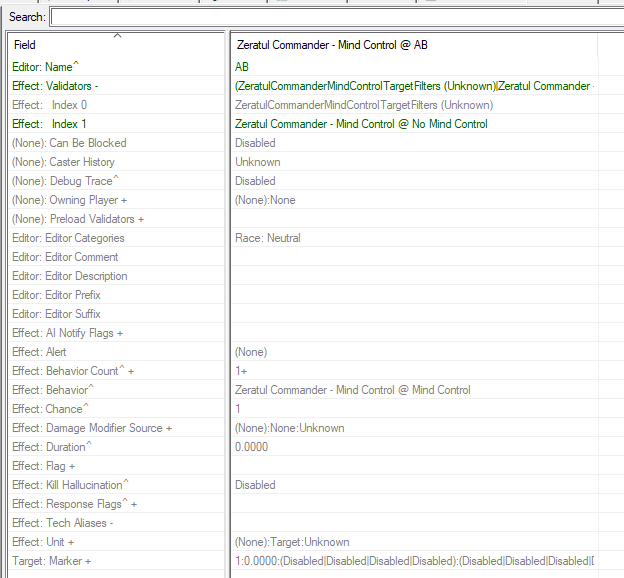Select the Editor: Name field row

pyautogui.click(x=116, y=67)
